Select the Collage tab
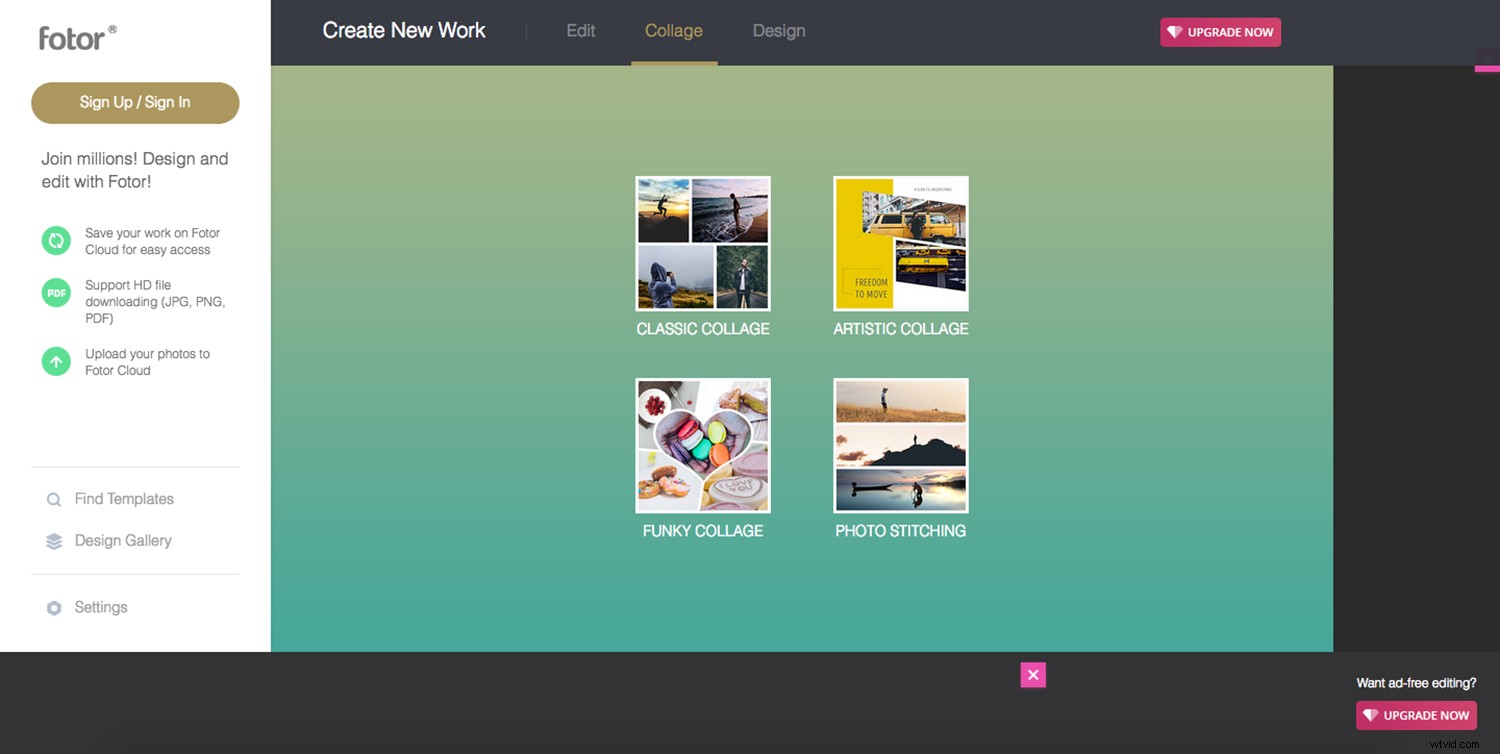Image resolution: width=1500 pixels, height=754 pixels. (673, 30)
